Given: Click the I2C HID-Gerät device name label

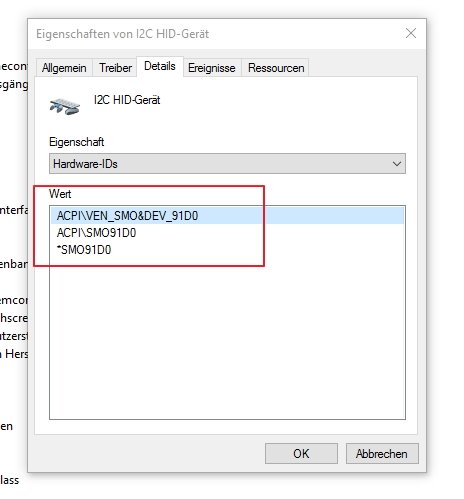Looking at the screenshot, I should tap(127, 100).
